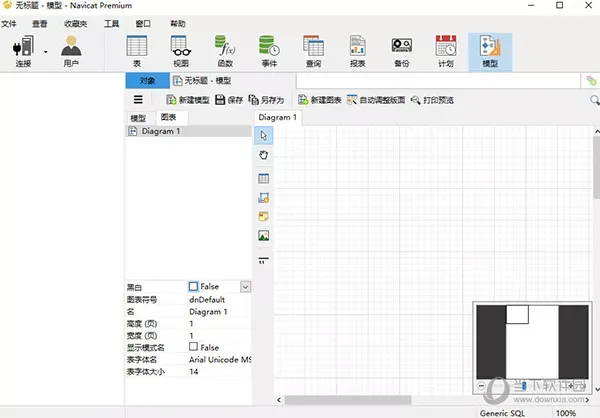This screenshot has height=418, width=600.
Task: Open the 视图 (View) objects
Action: pos(181,51)
